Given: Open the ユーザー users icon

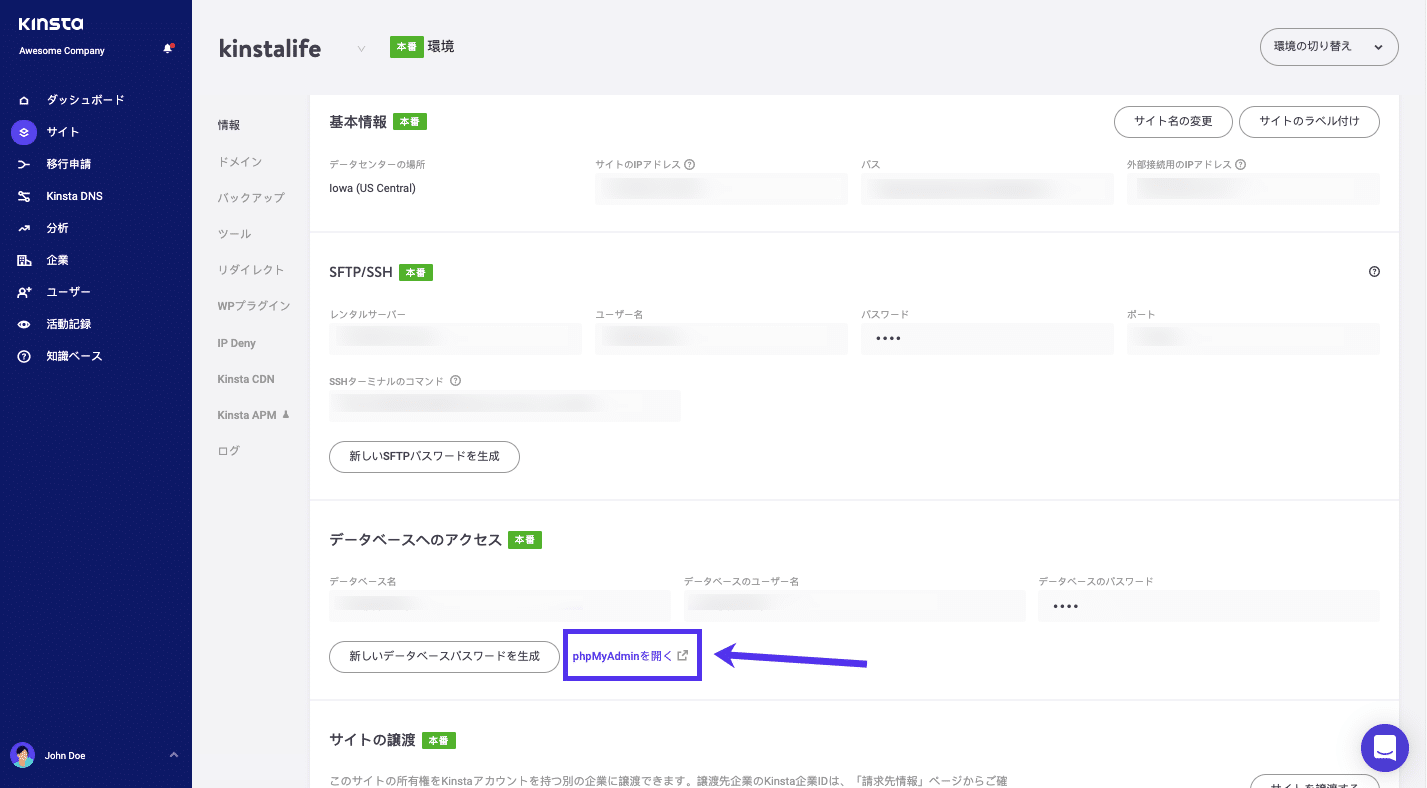Looking at the screenshot, I should (24, 291).
